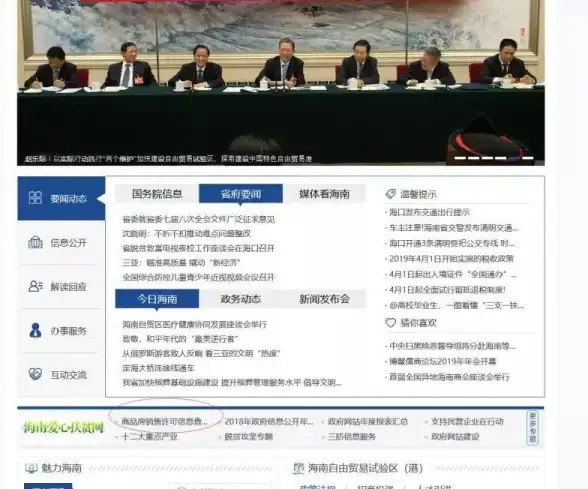Click the banner headline caption 赵乐际
Screen dimensions: 588x489
click(x=168, y=159)
